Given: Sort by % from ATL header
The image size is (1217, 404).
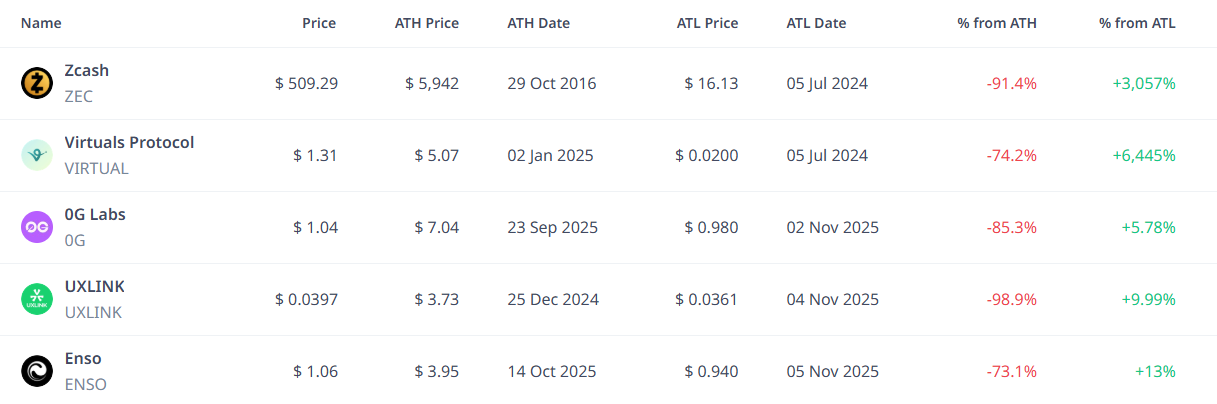Looking at the screenshot, I should pyautogui.click(x=1137, y=23).
